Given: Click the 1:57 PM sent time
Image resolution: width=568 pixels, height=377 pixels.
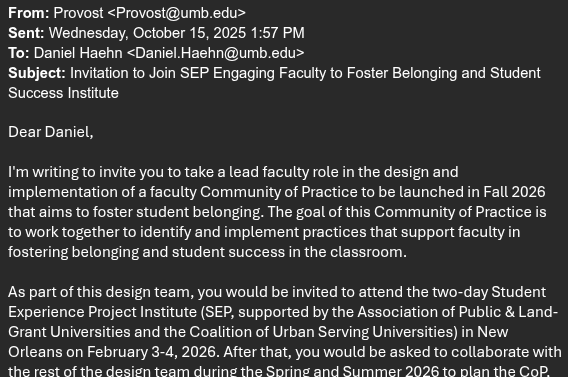Looking at the screenshot, I should point(277,33).
